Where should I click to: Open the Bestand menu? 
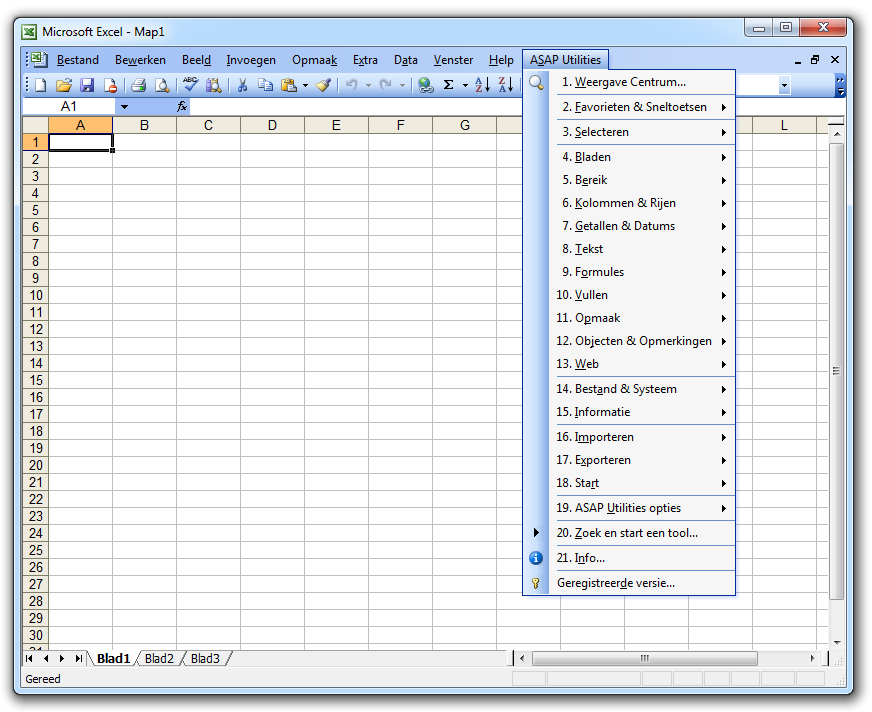click(78, 60)
